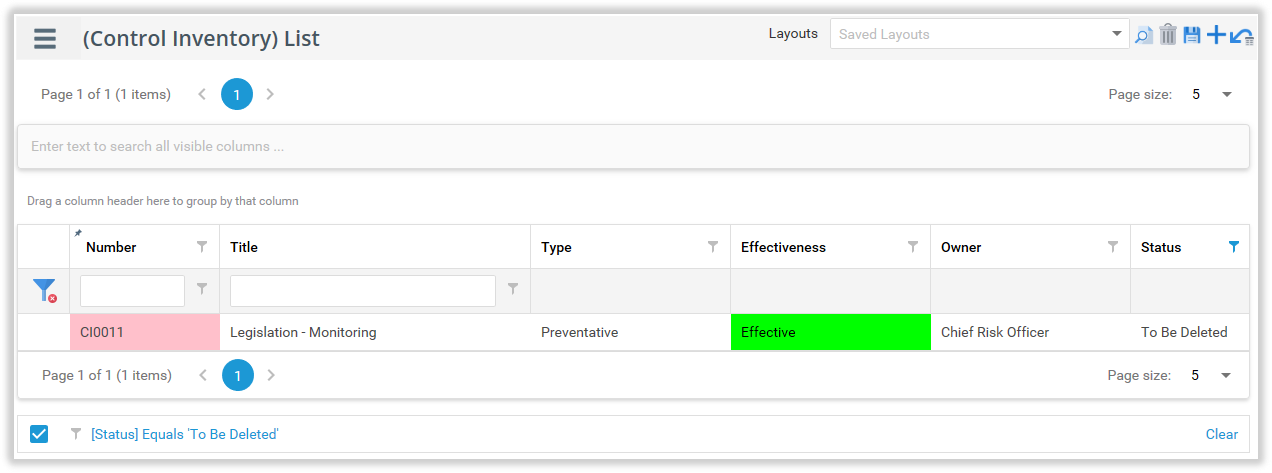
Task: Open the Status column filter icon
Action: click(x=1233, y=247)
